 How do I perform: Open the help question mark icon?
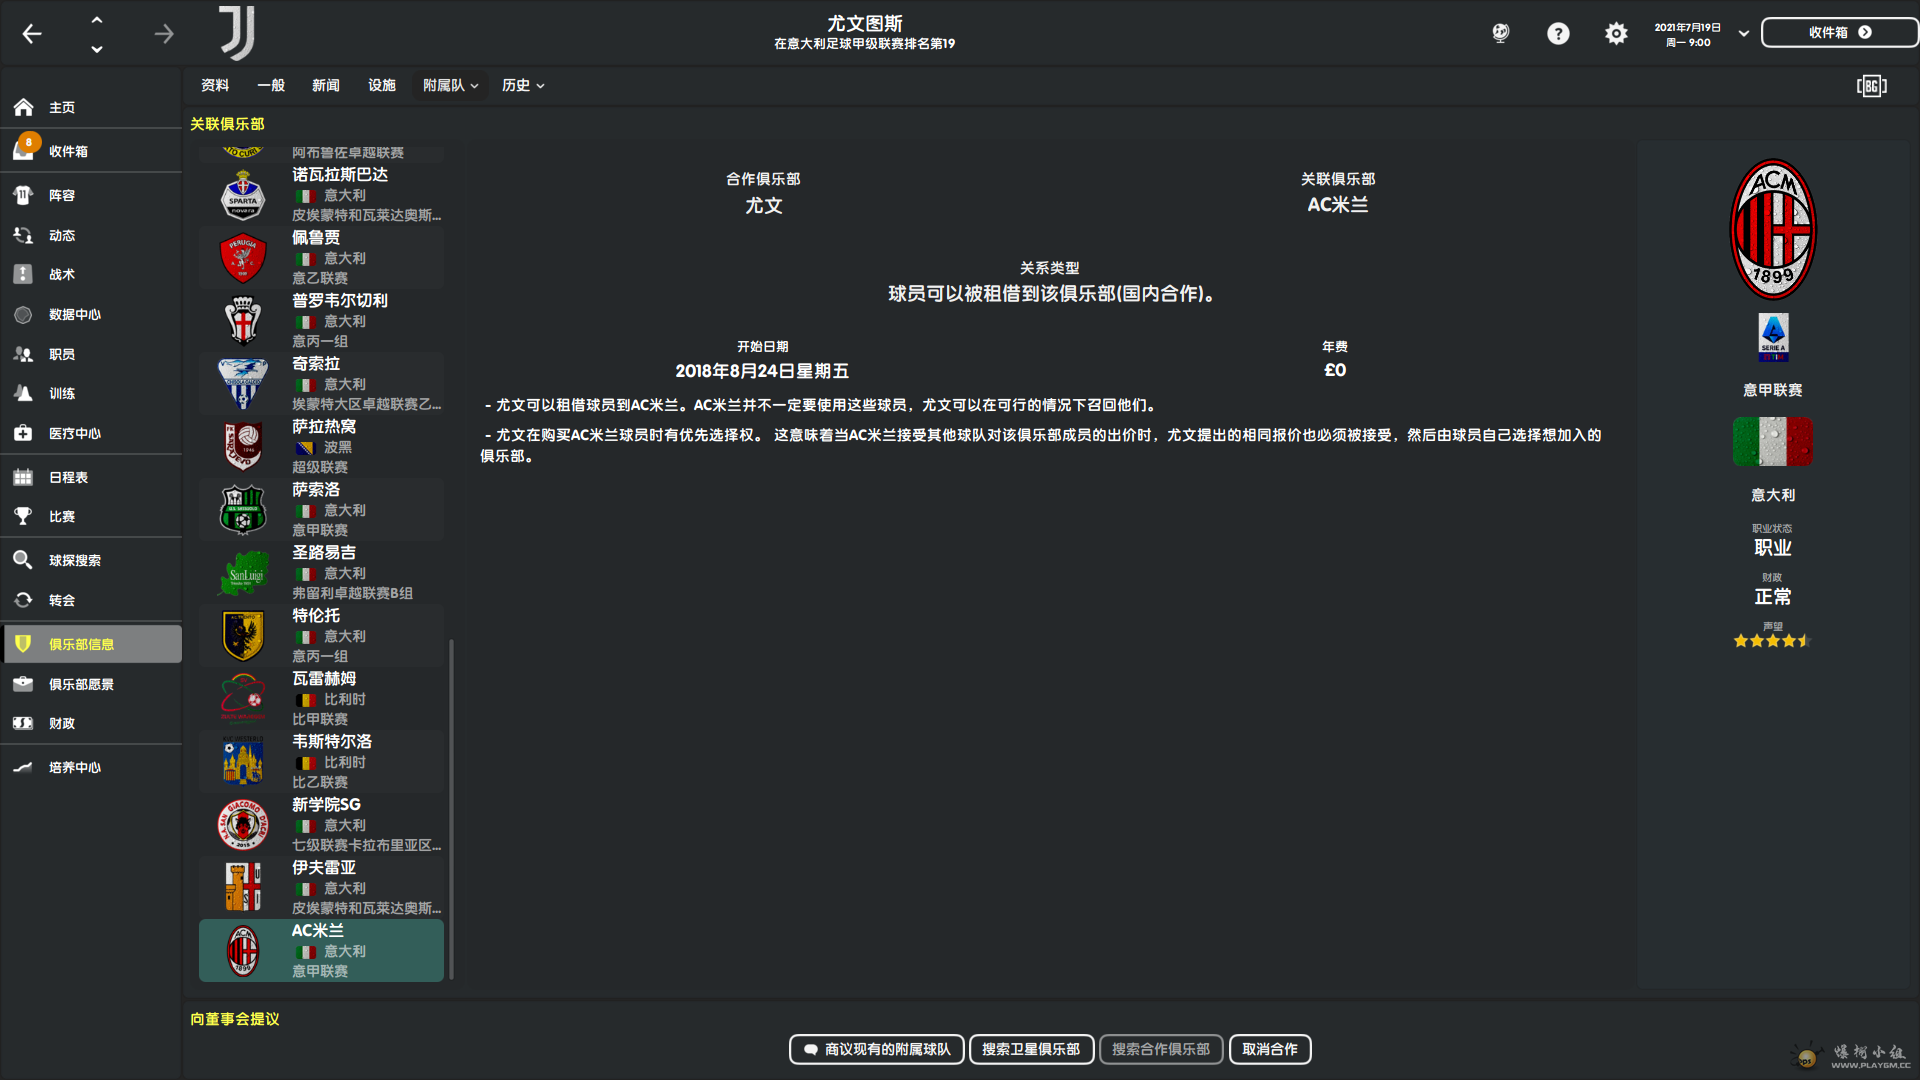point(1558,34)
